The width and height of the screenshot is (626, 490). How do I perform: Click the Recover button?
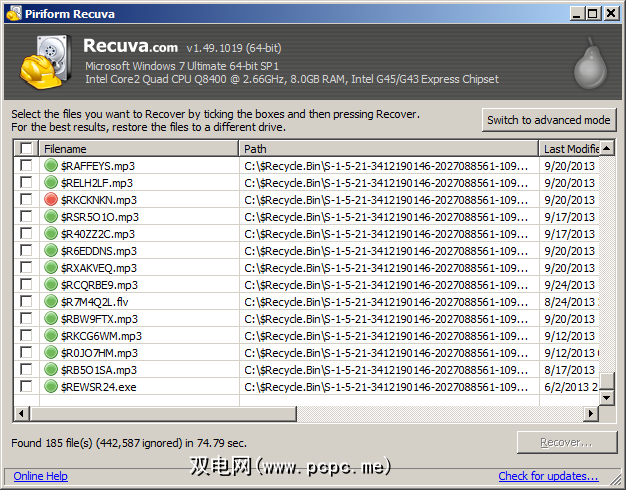pos(567,442)
